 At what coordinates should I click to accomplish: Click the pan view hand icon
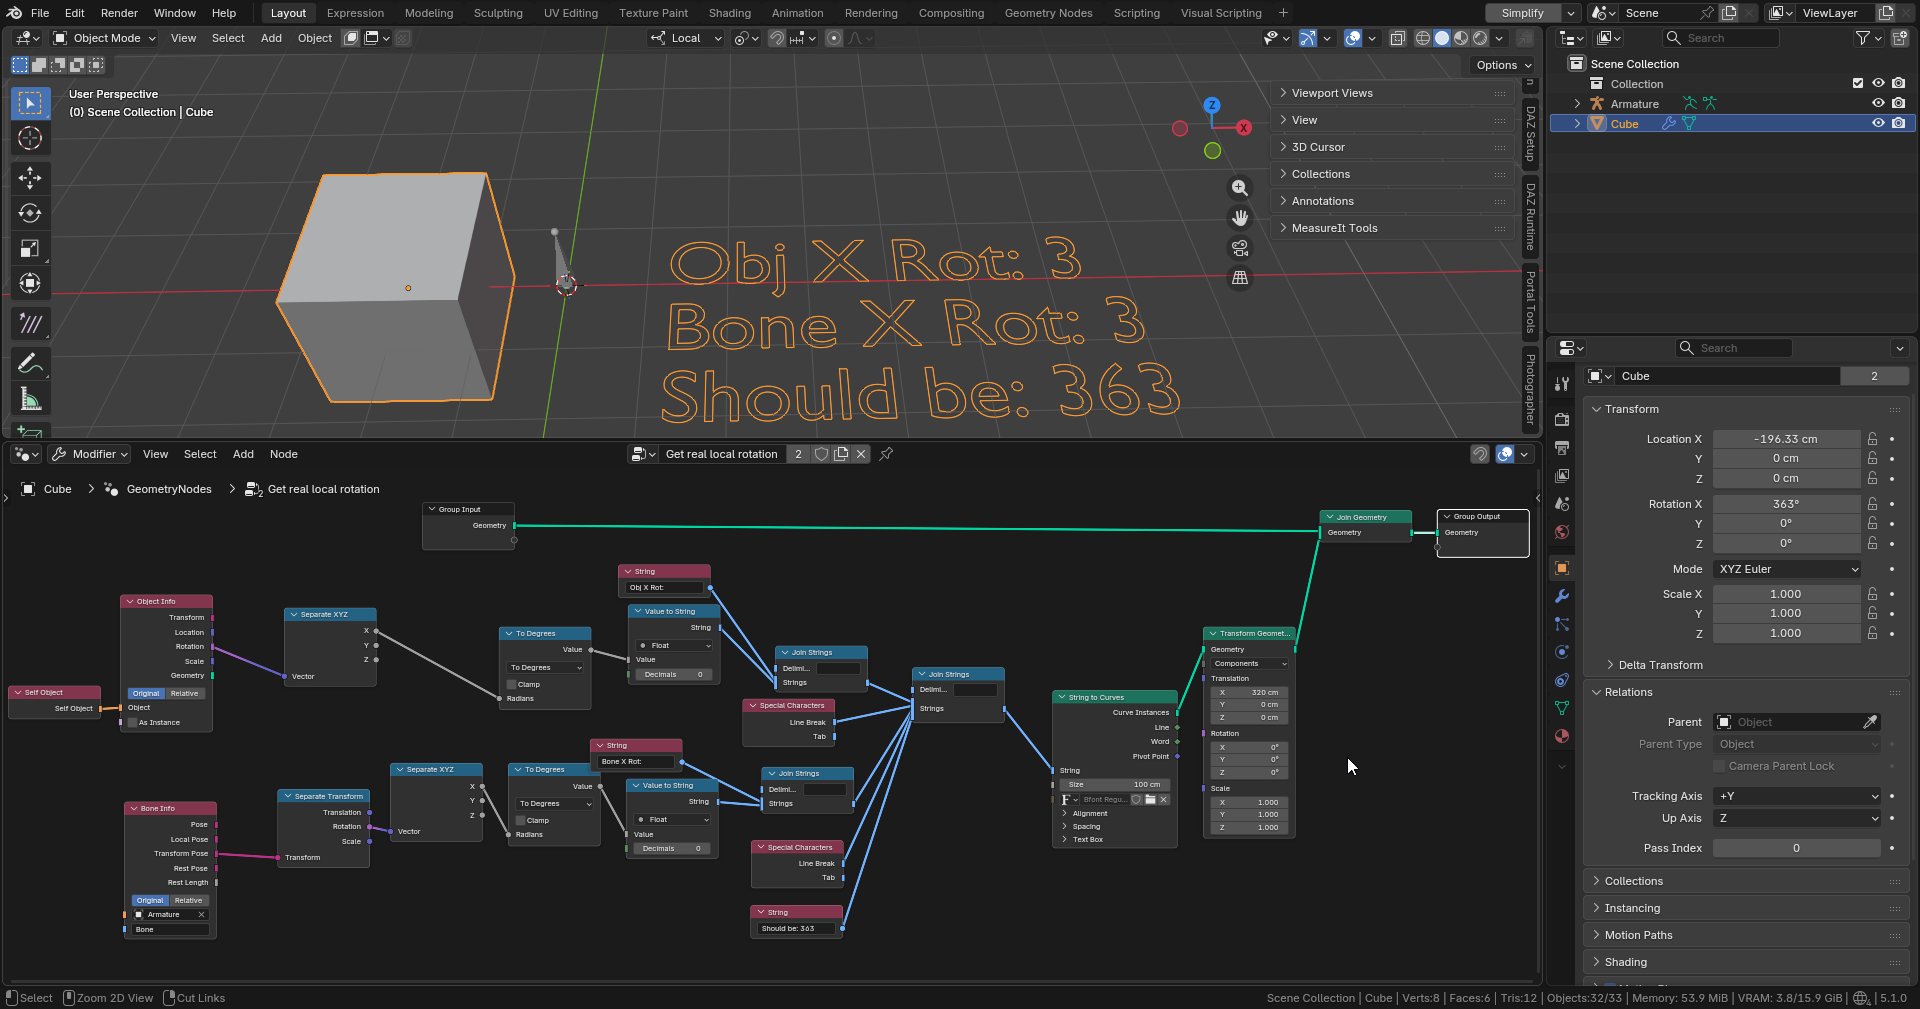(x=1240, y=217)
